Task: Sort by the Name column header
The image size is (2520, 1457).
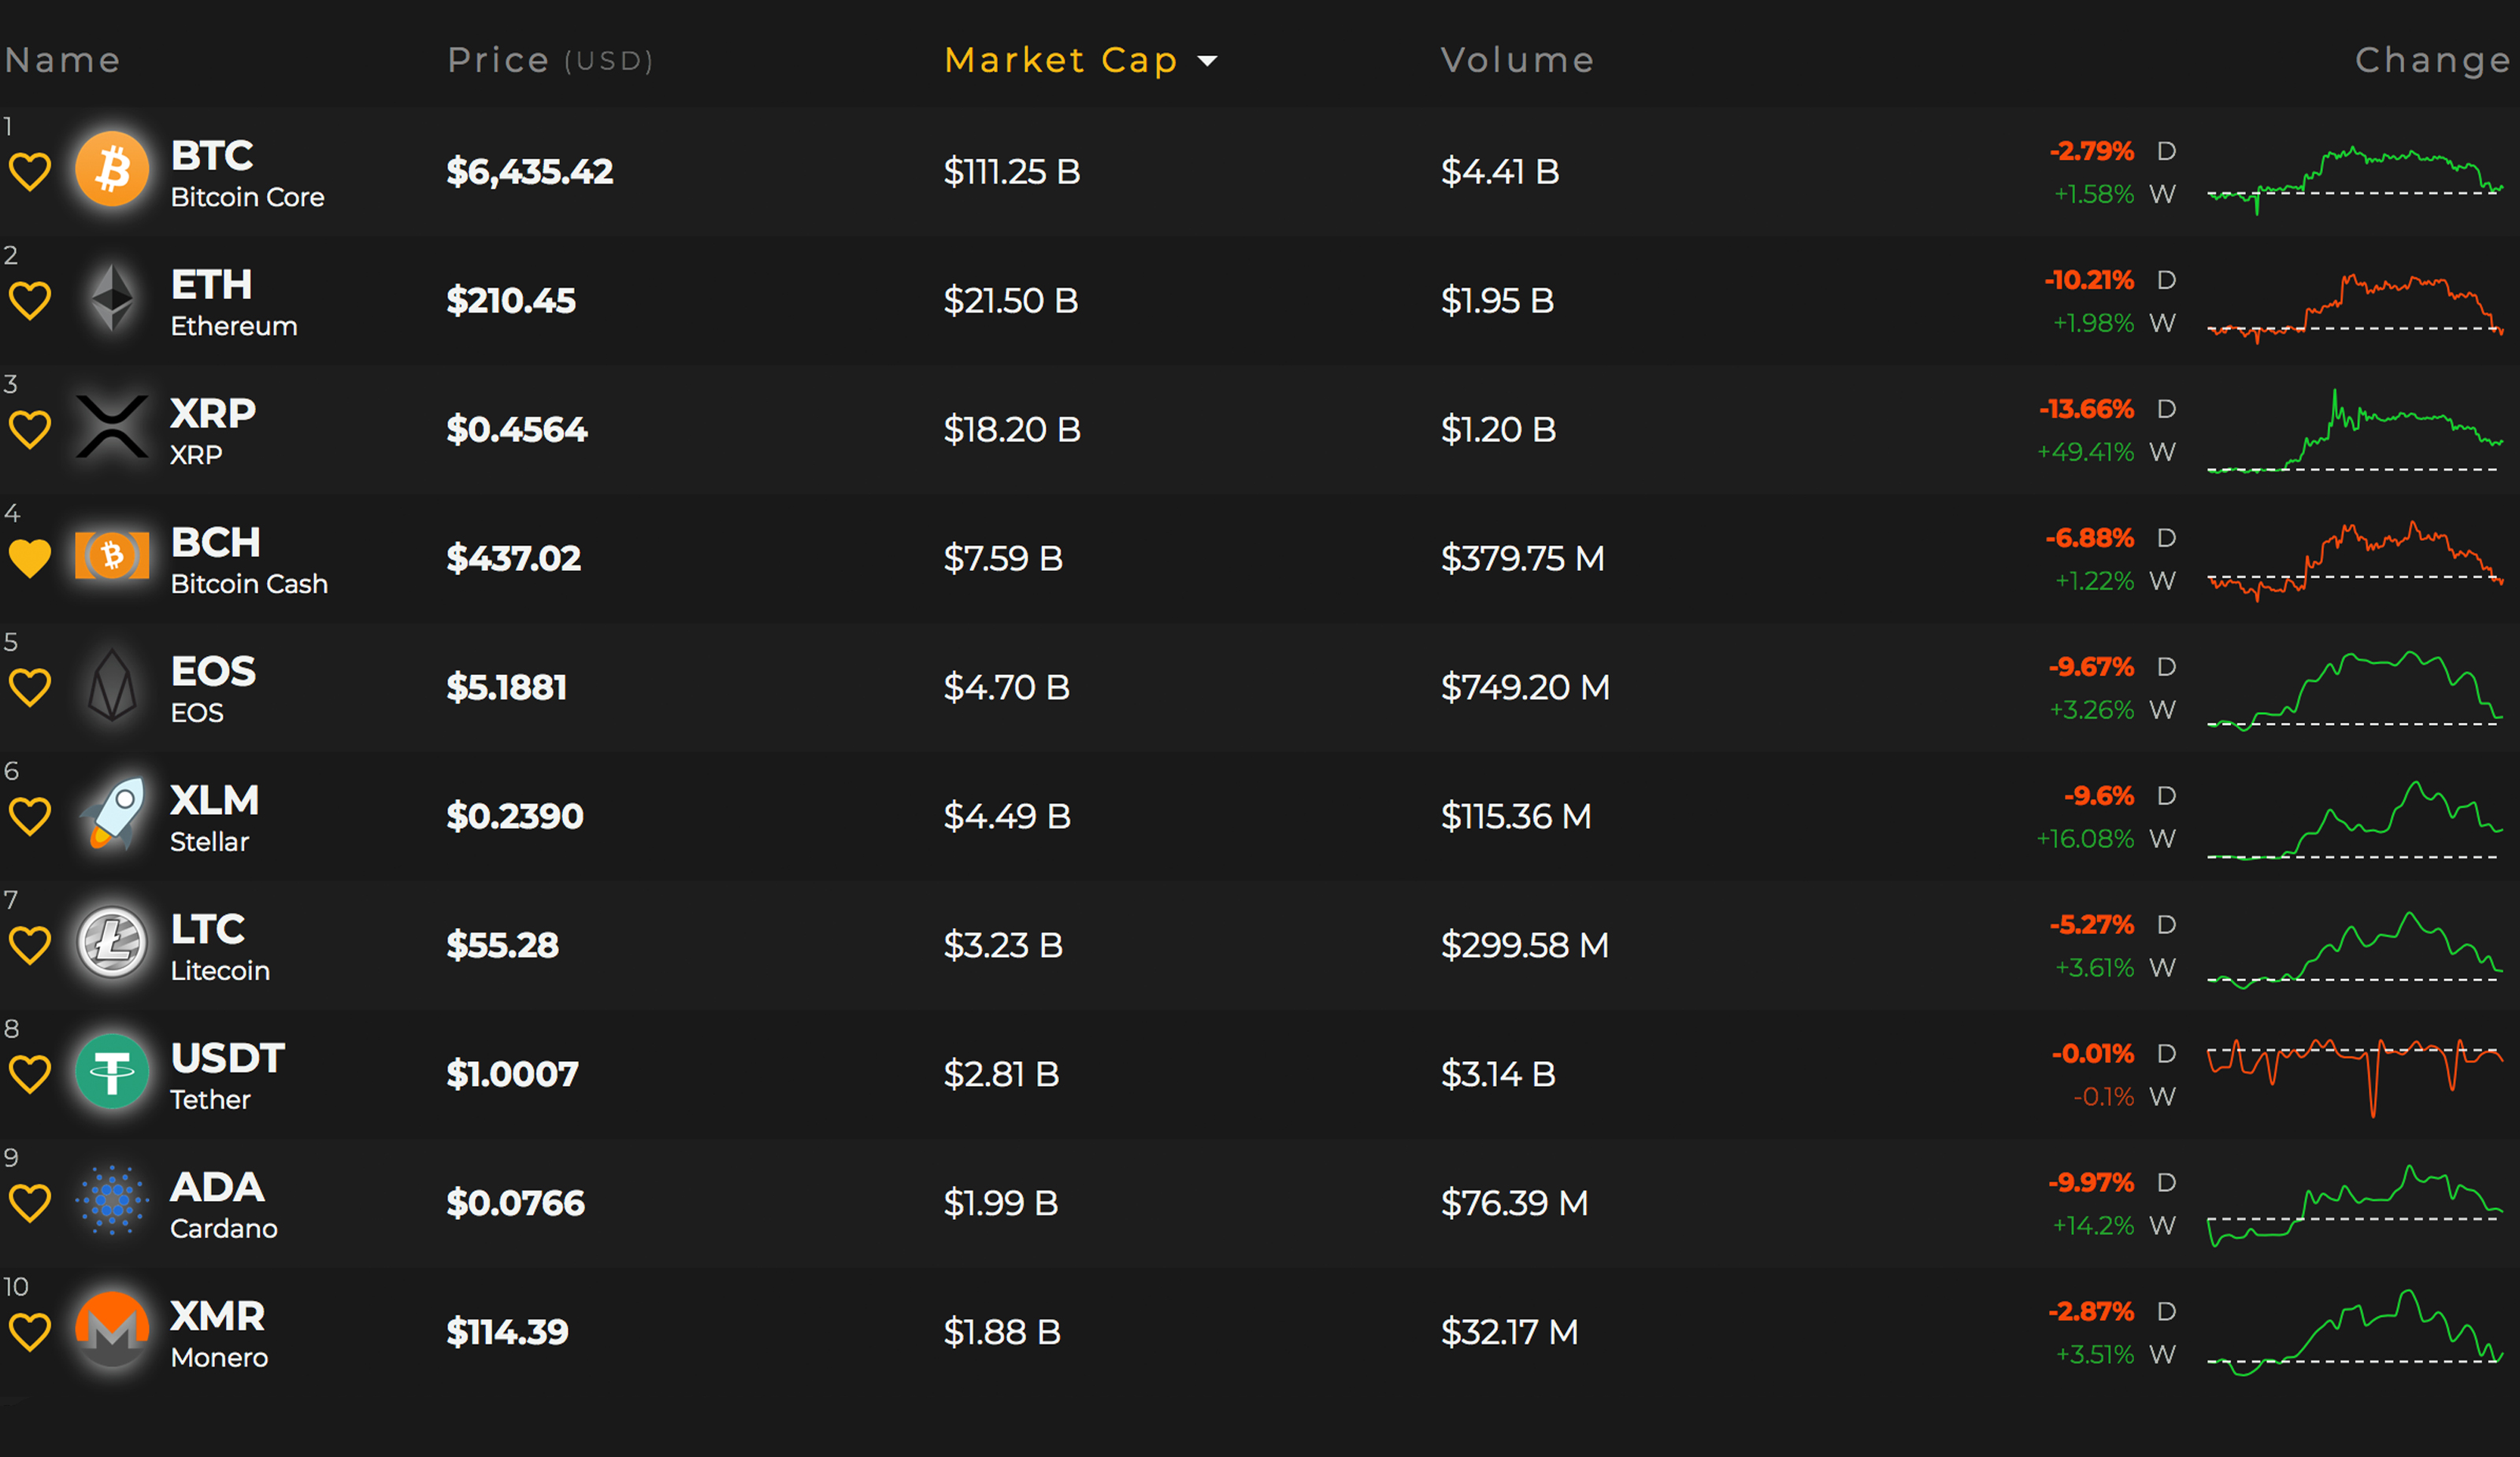Action: coord(62,60)
